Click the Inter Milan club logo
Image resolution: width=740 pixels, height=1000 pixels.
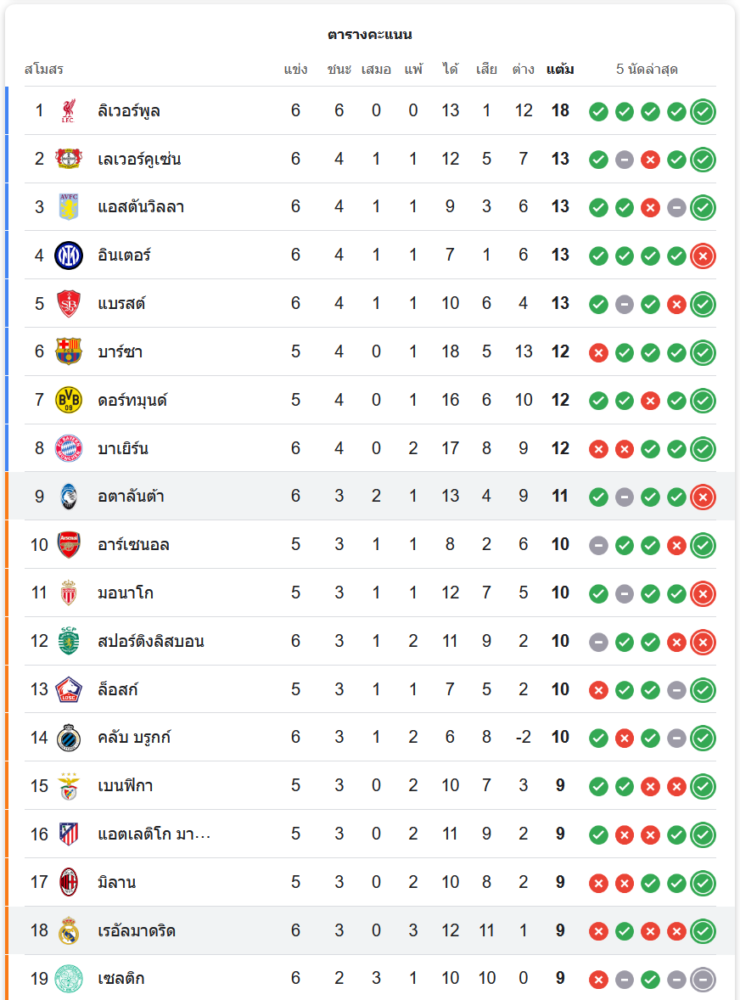pos(69,255)
